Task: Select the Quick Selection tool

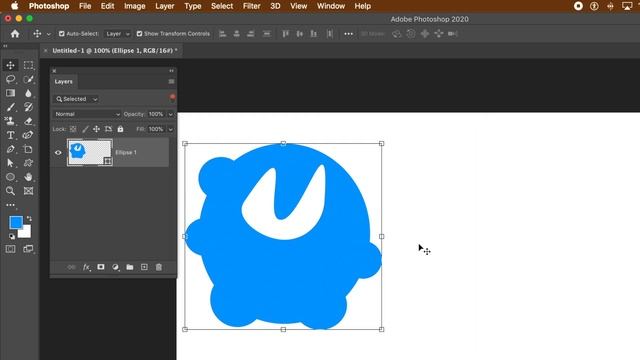Action: (x=28, y=79)
